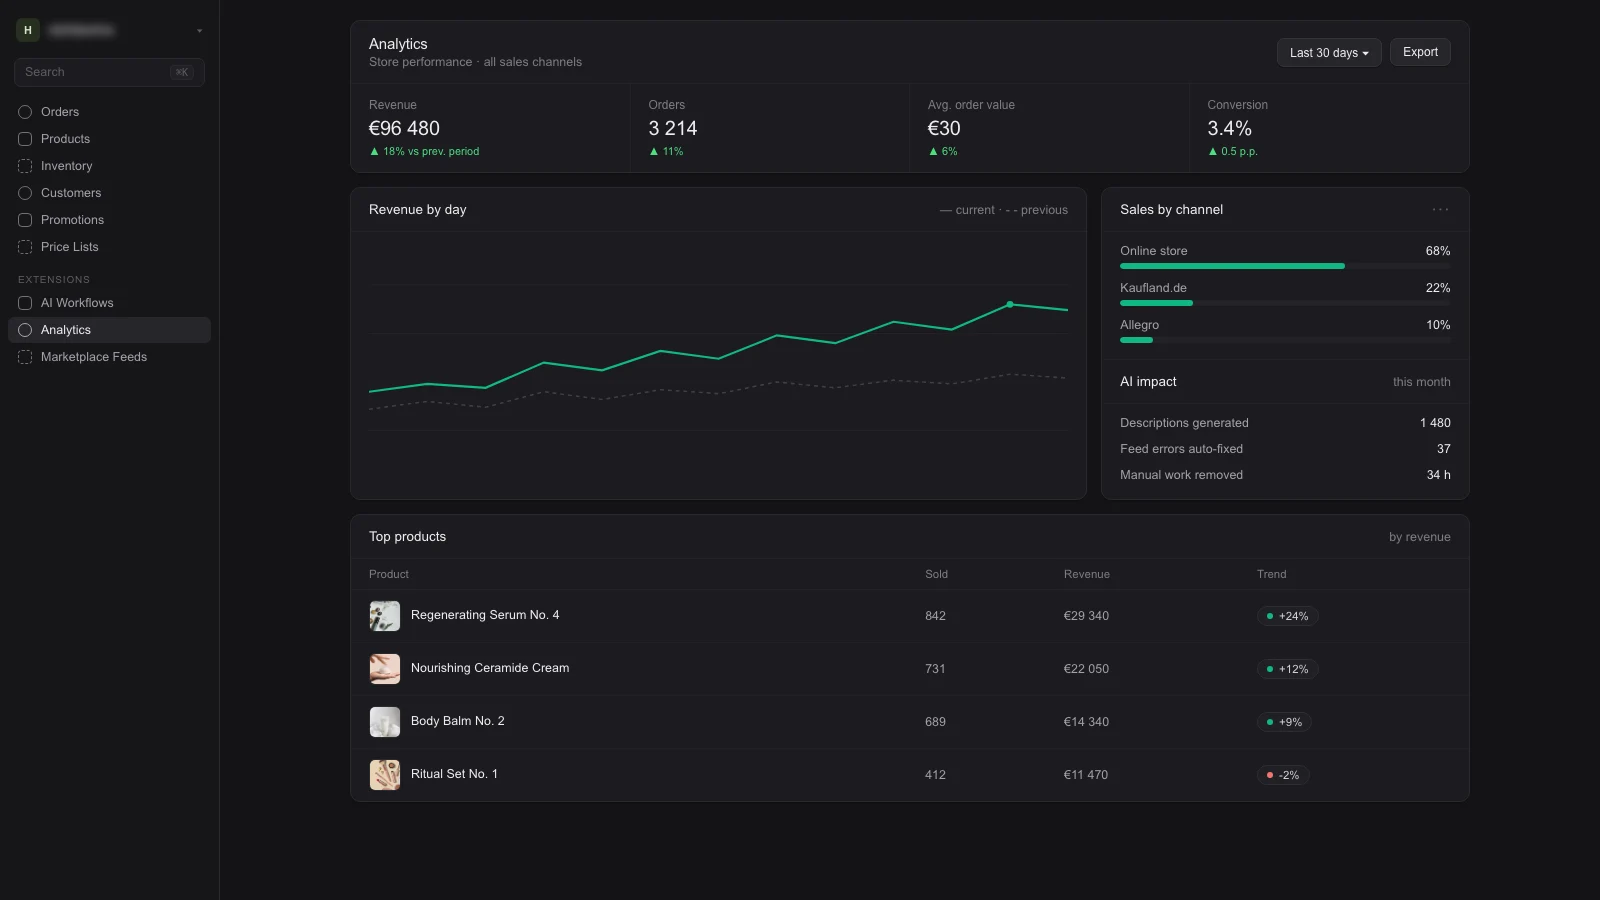Click the green dot on the revenue chart
This screenshot has height=900, width=1600.
point(1010,304)
